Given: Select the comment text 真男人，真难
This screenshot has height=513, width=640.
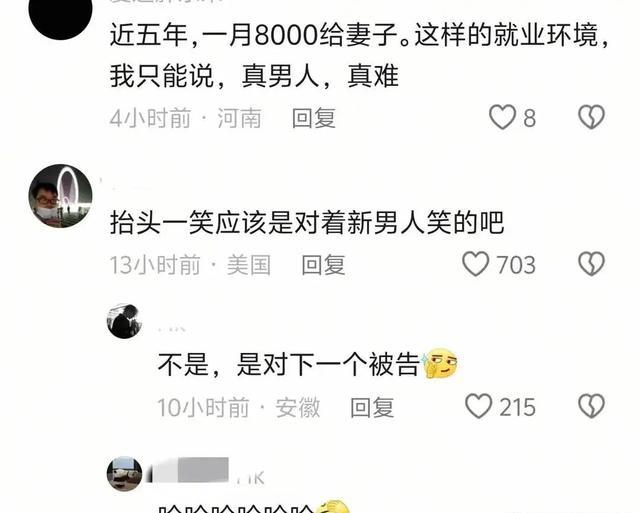Looking at the screenshot, I should pyautogui.click(x=320, y=76).
